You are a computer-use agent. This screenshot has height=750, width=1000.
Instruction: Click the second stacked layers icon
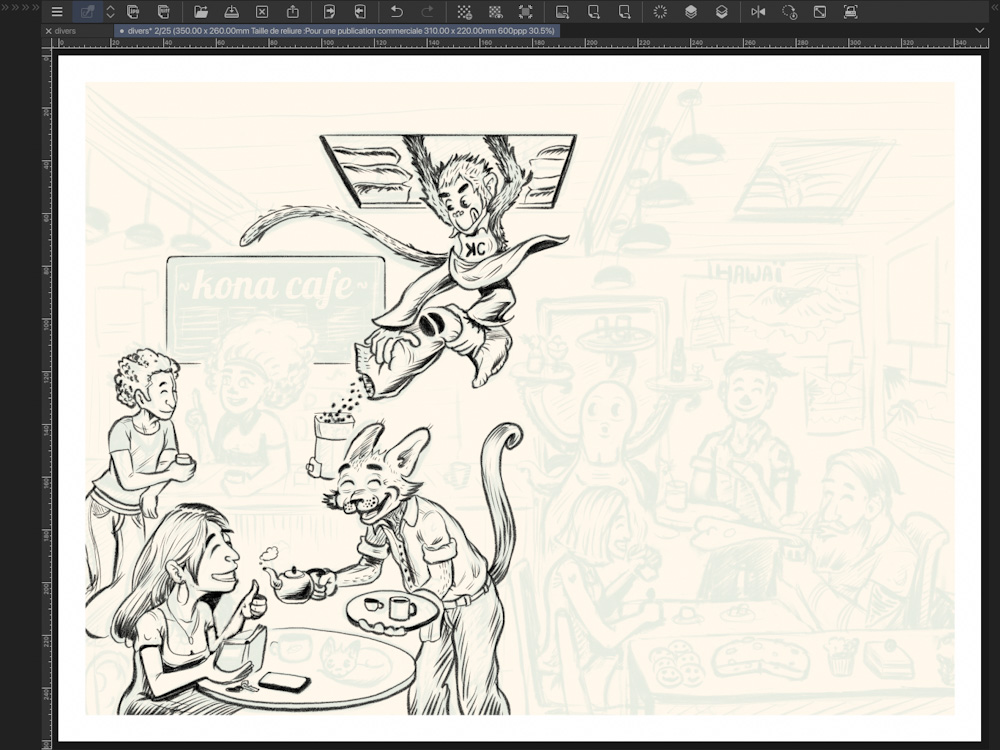point(721,12)
